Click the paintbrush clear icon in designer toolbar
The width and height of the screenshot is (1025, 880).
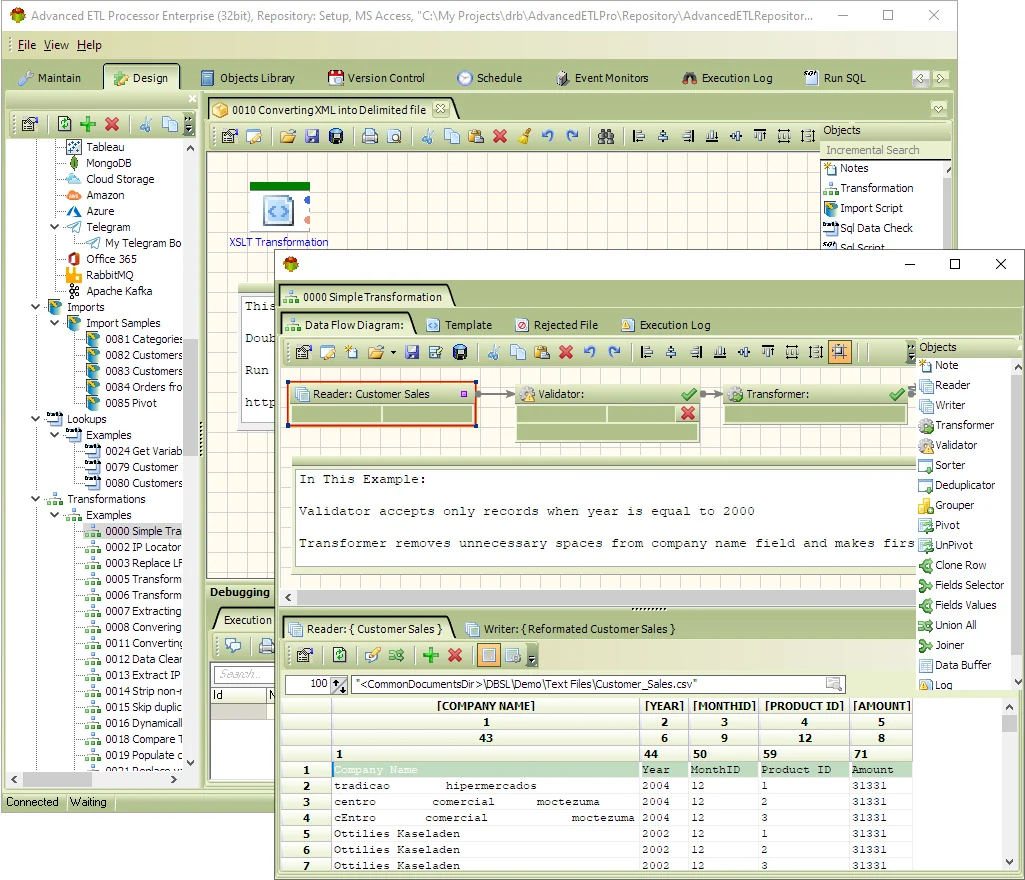(524, 136)
